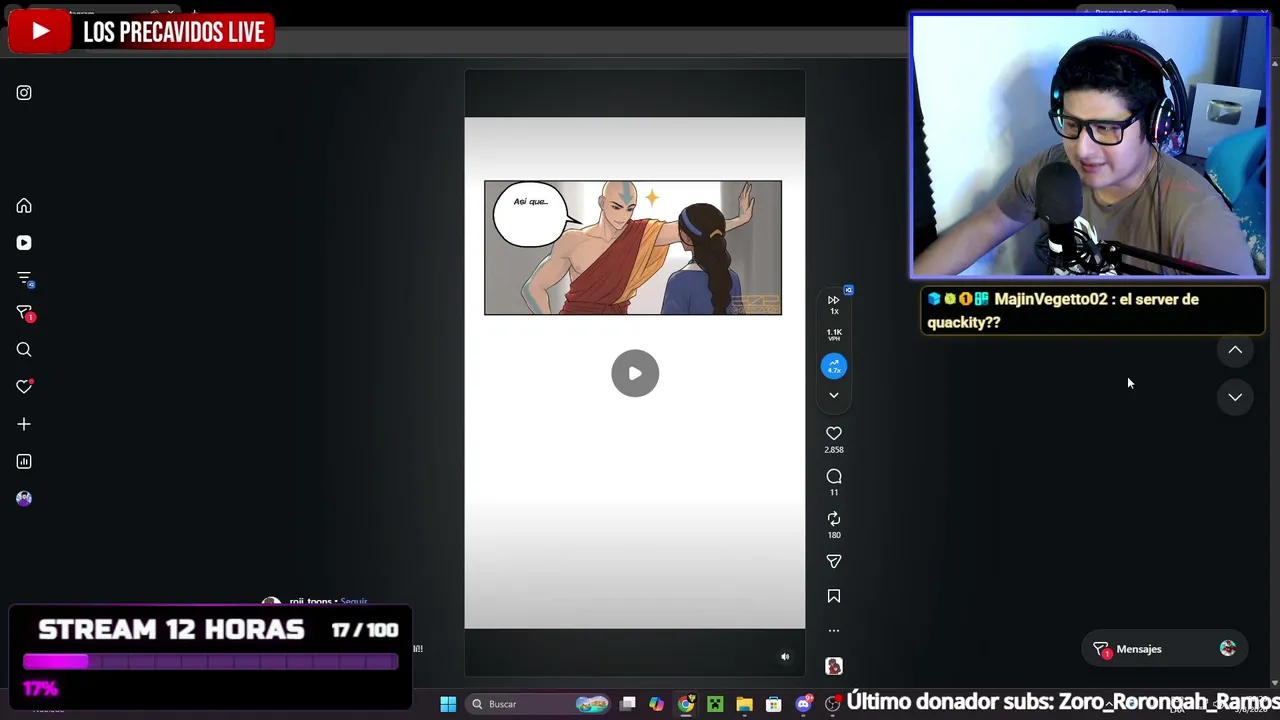Open the dashboard chart icon in the sidebar
The image size is (1280, 720).
click(24, 461)
